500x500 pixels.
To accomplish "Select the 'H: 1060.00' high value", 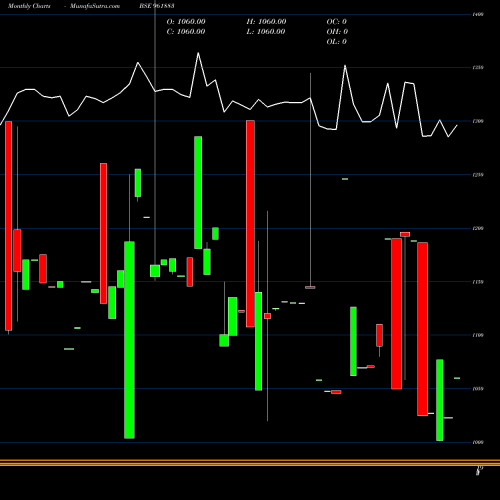I will click(x=266, y=22).
